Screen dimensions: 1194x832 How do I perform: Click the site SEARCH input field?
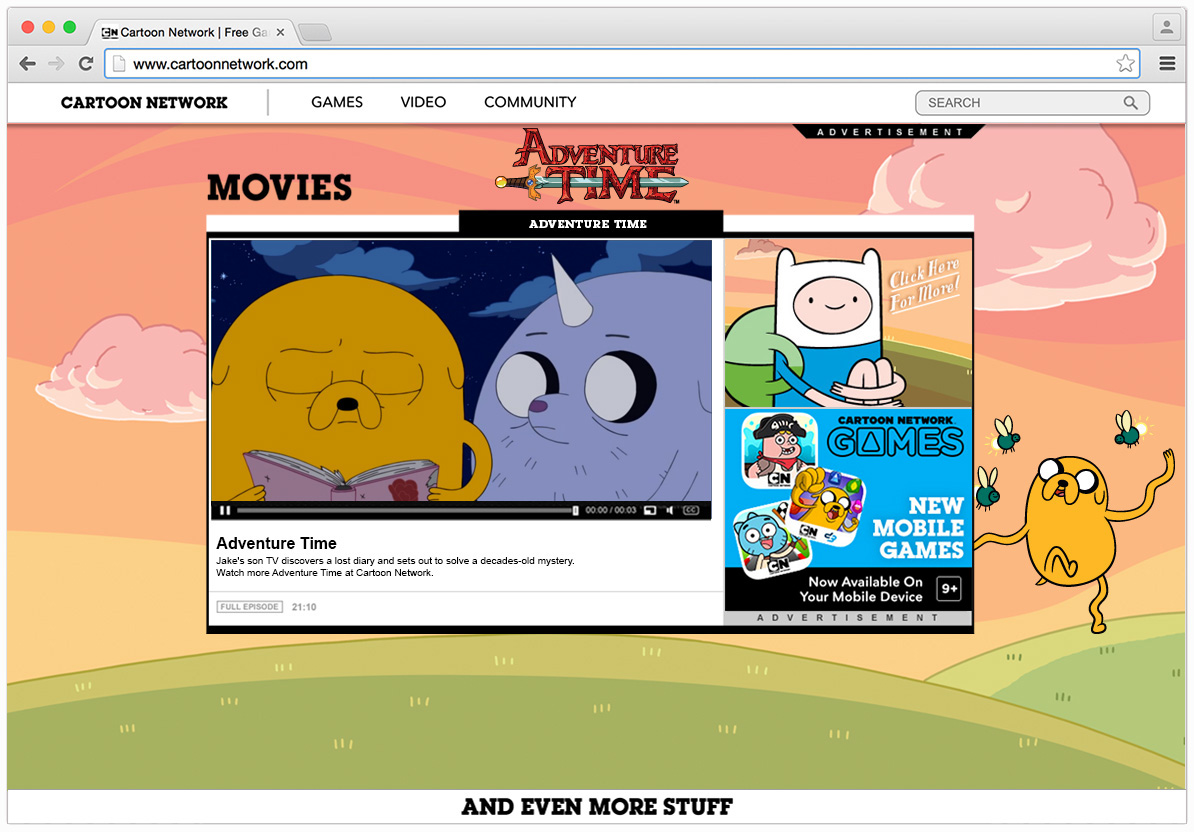1032,103
